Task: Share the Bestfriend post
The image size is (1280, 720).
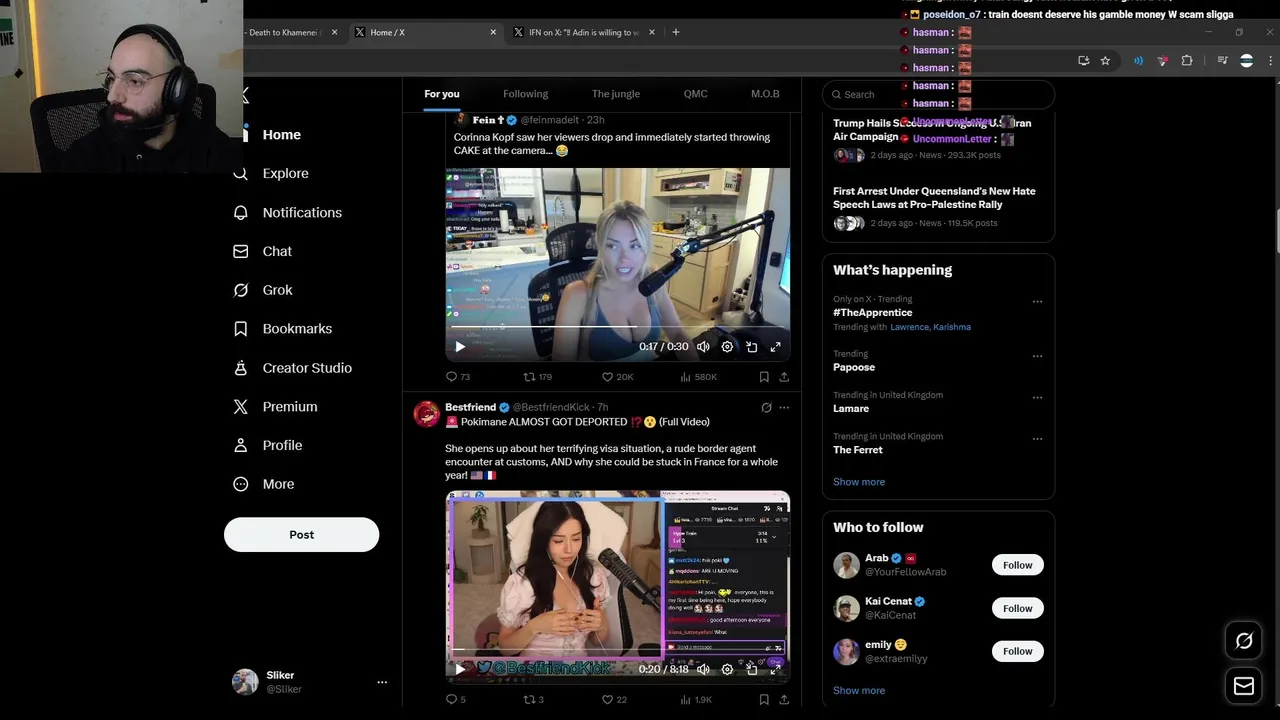Action: [x=784, y=699]
